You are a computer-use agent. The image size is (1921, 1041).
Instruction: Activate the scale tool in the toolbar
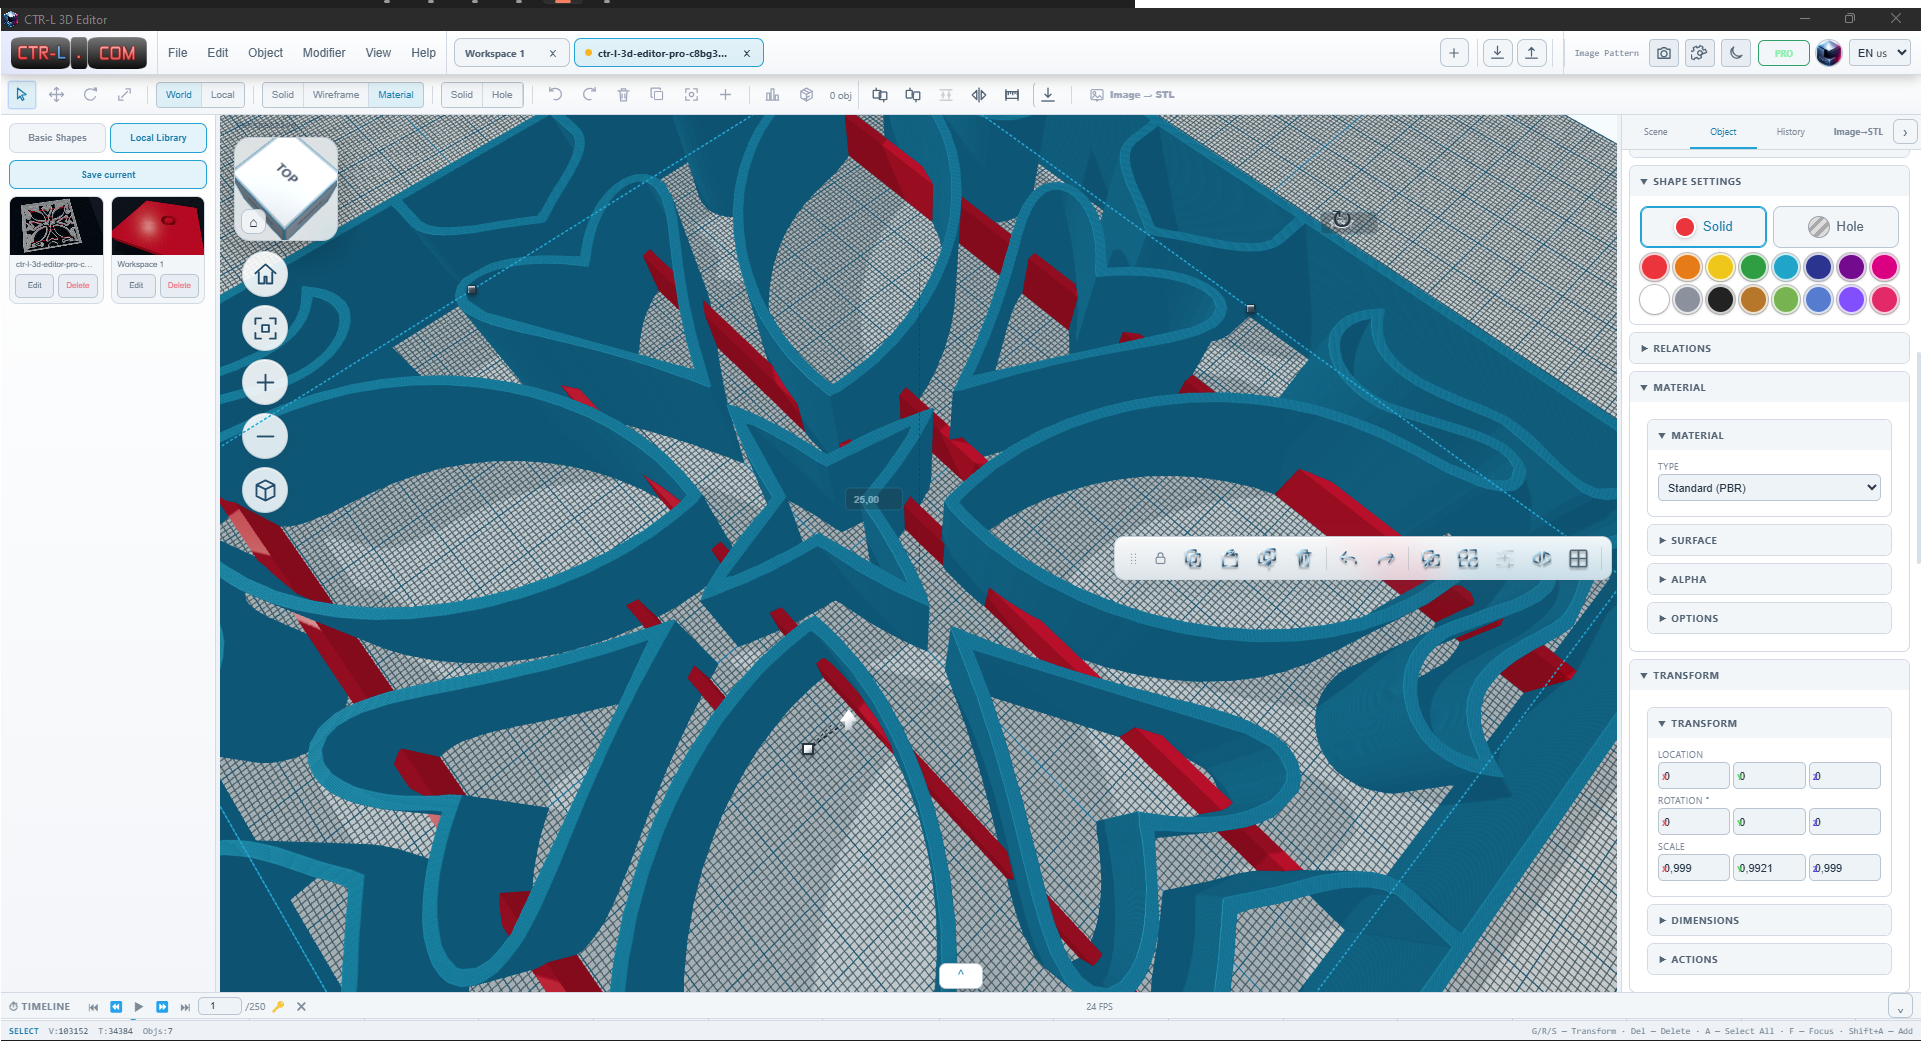124,95
